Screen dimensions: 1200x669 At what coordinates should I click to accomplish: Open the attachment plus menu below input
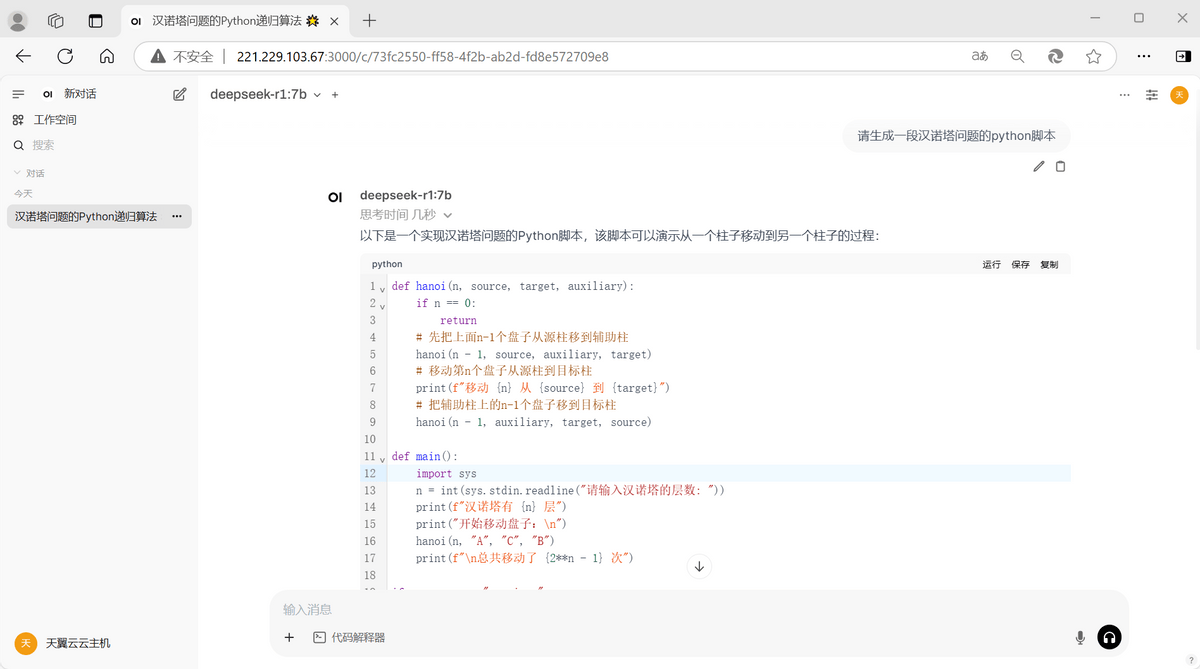[x=289, y=637]
